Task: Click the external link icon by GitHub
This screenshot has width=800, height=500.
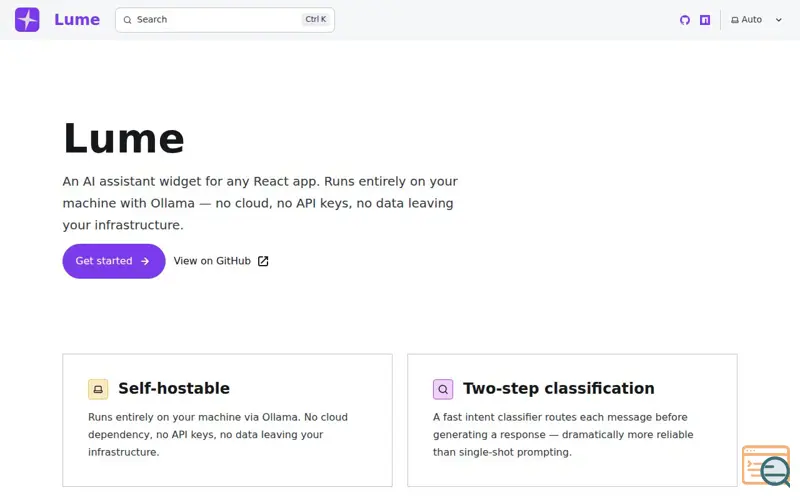Action: 263,261
